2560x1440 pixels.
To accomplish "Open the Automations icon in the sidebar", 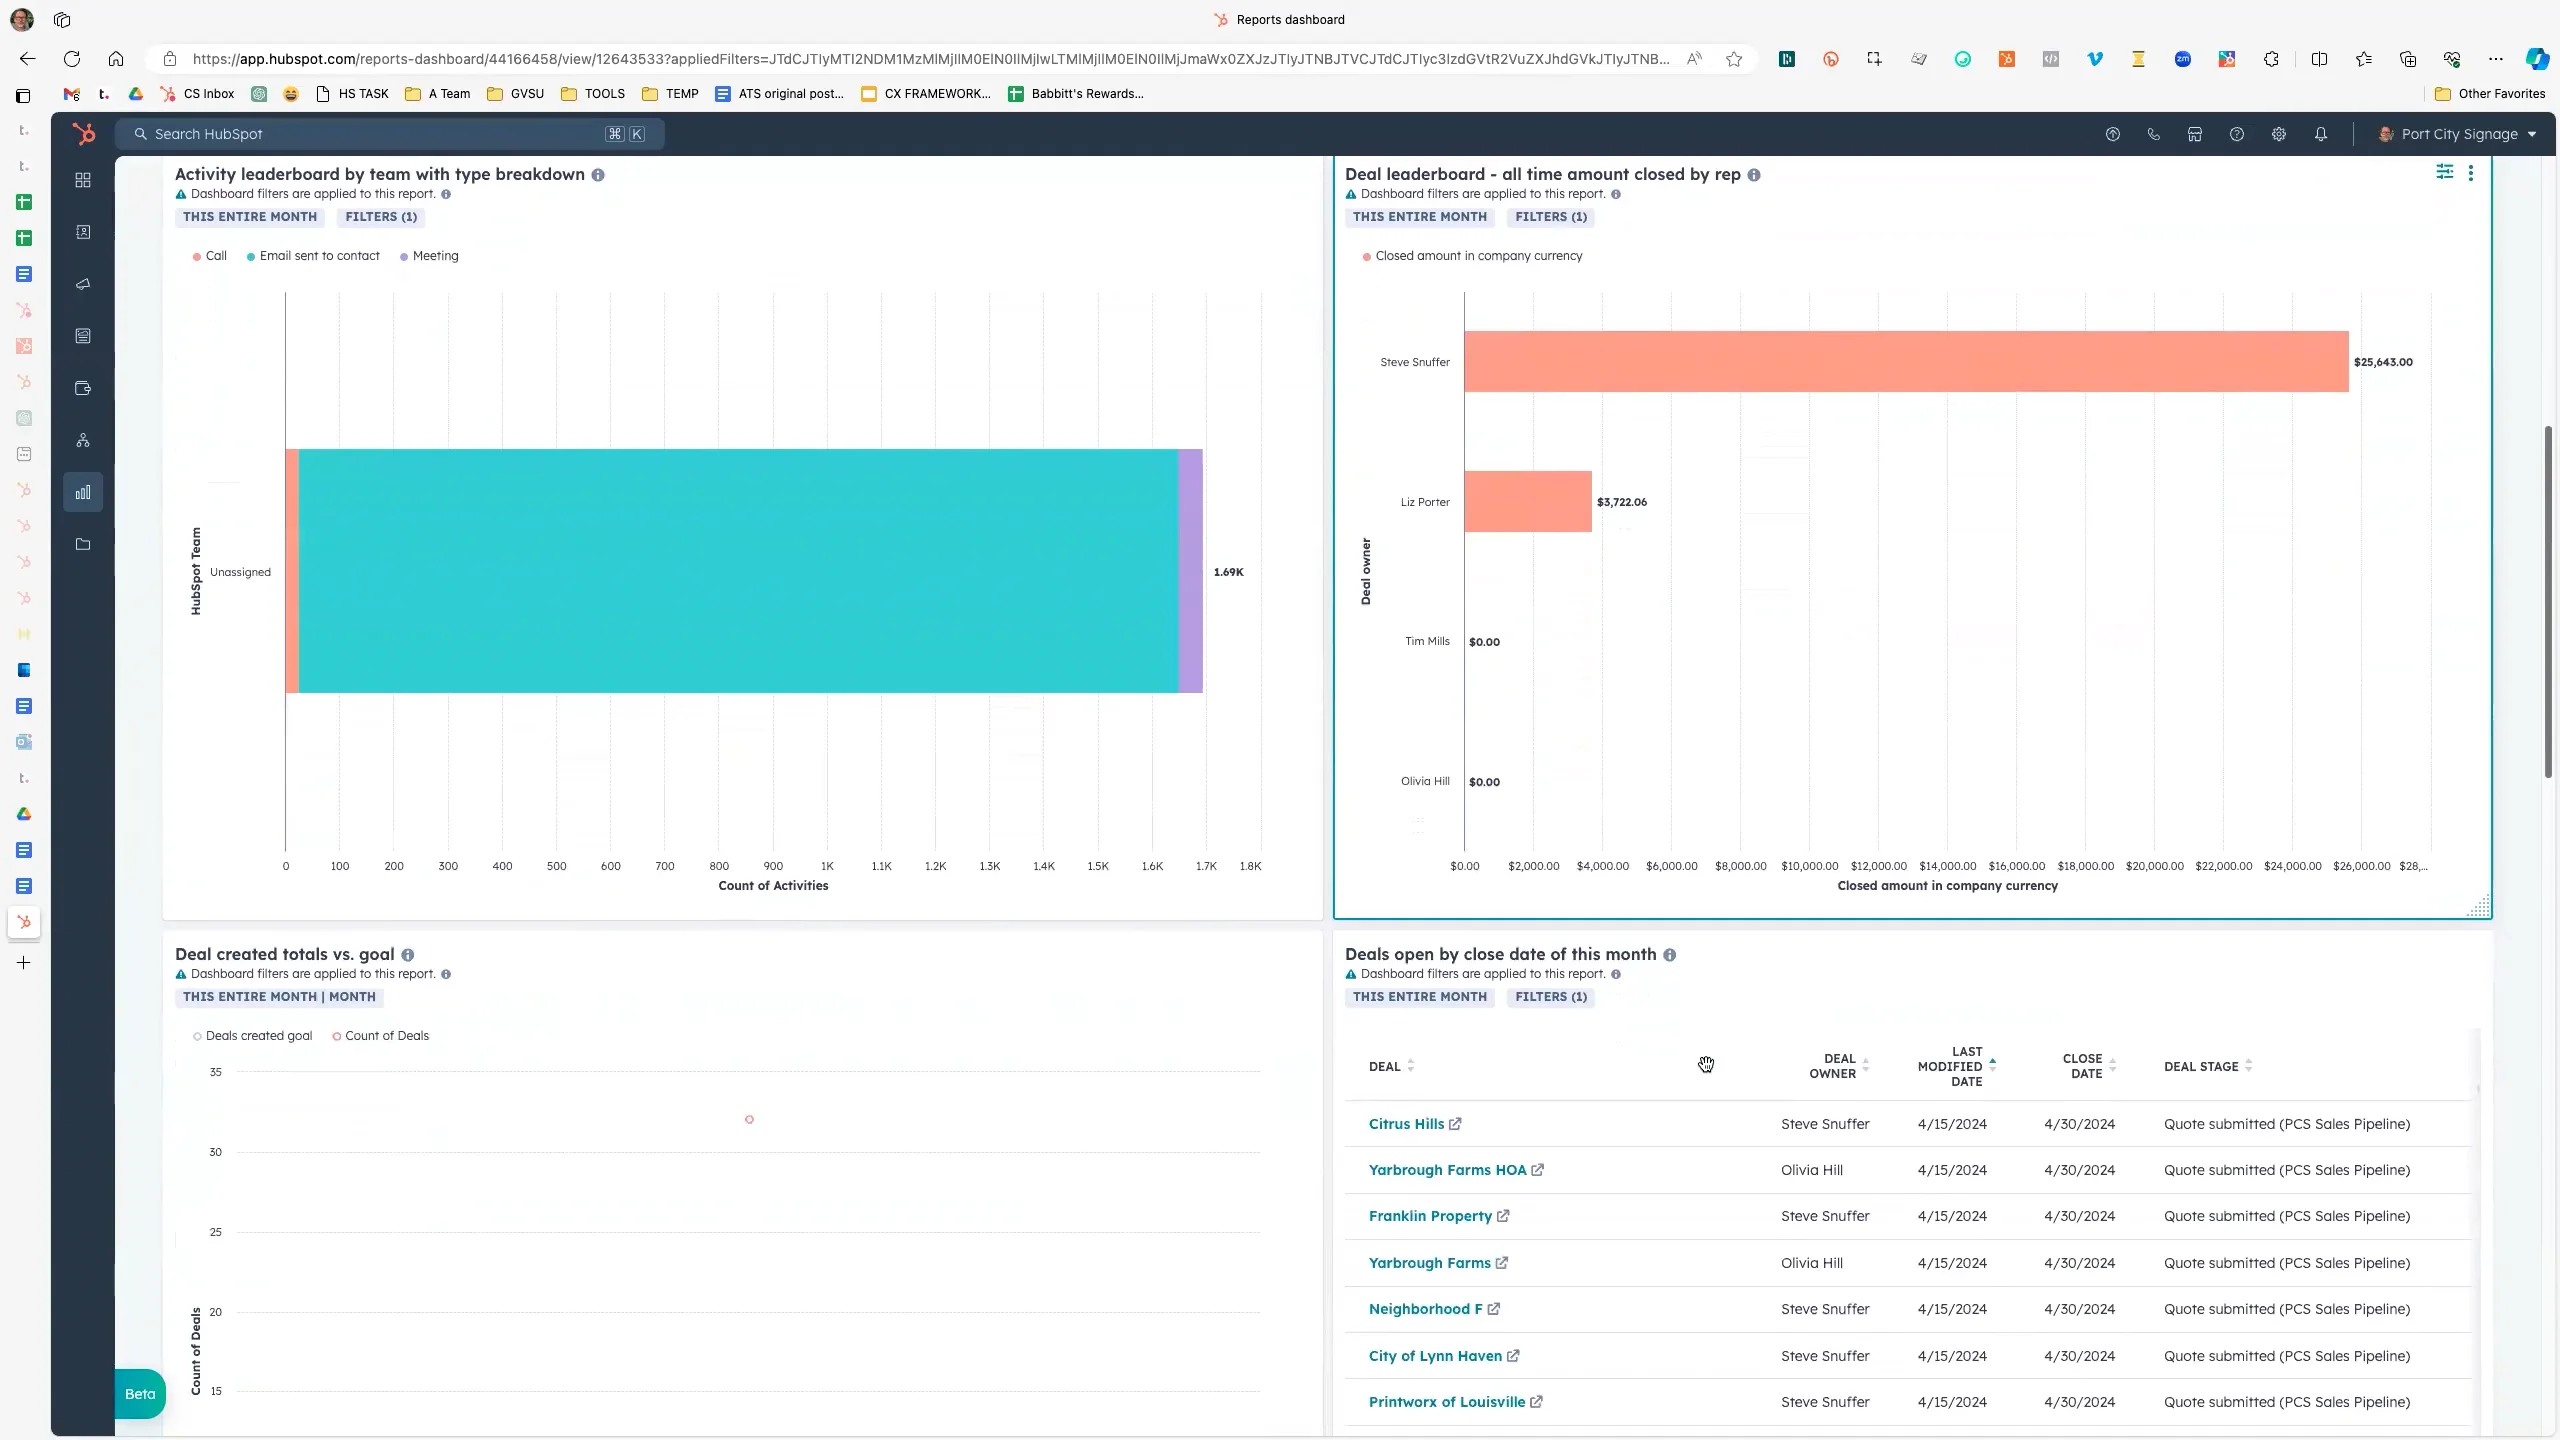I will [x=83, y=440].
